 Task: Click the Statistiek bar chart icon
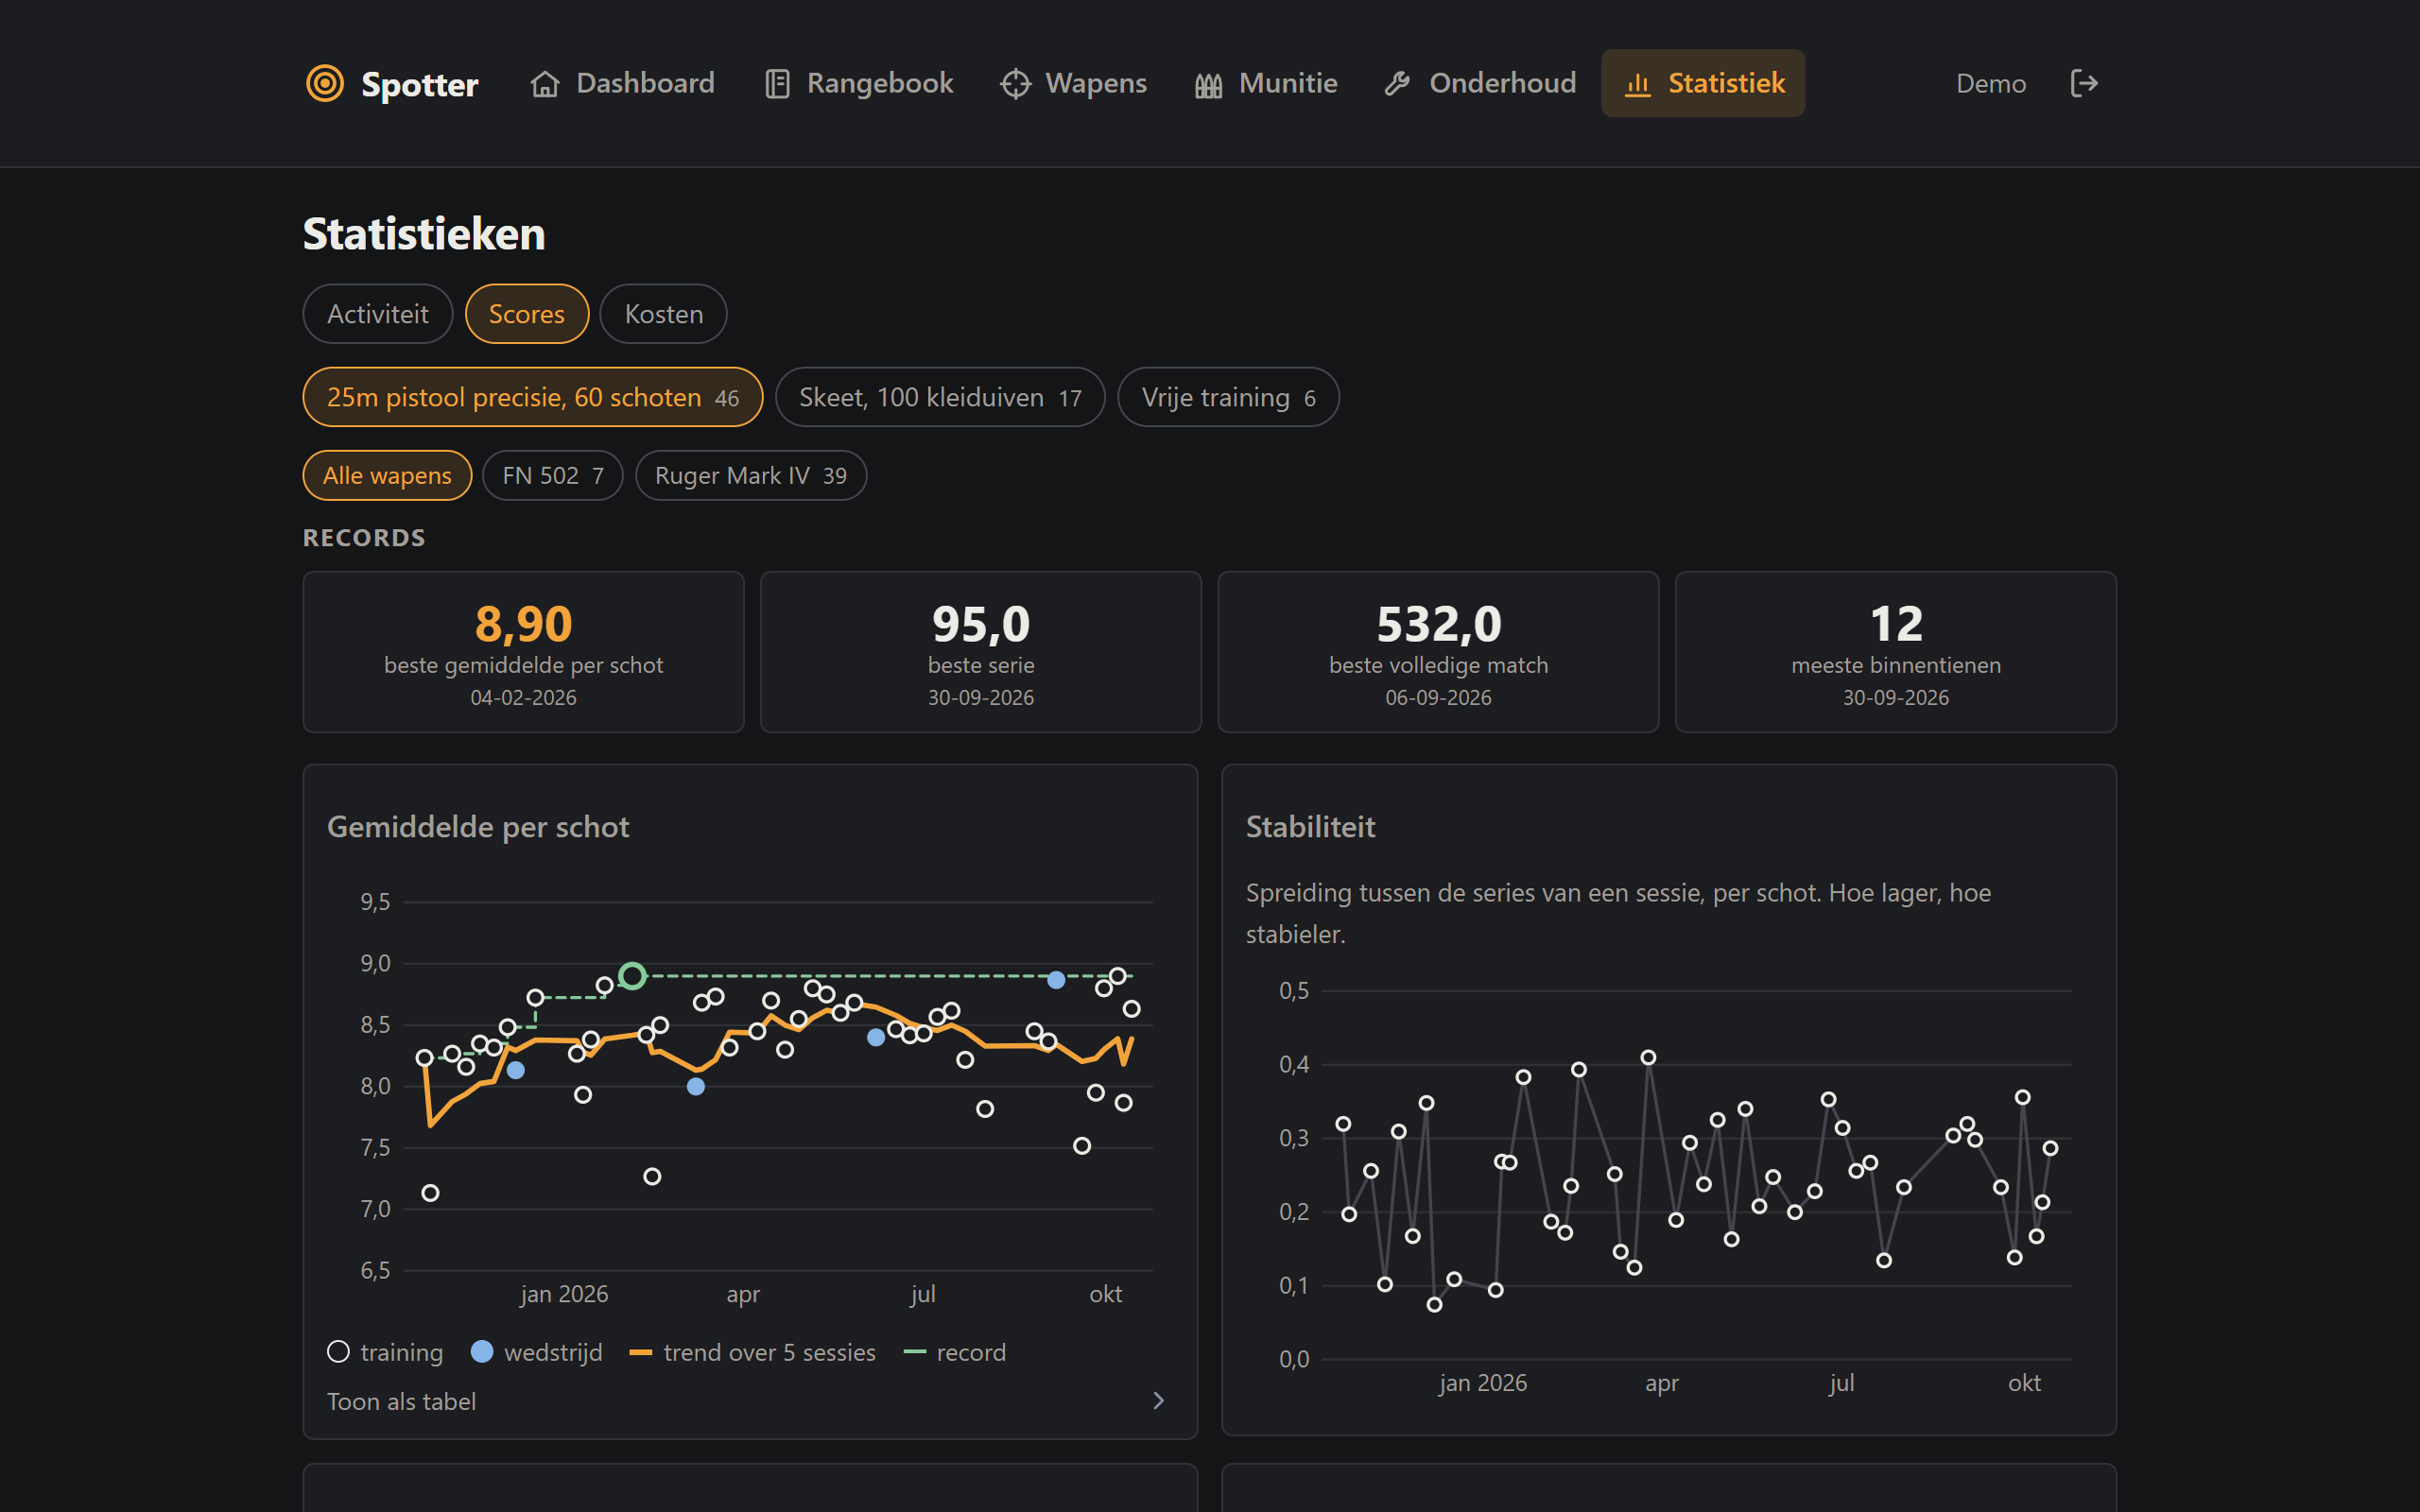pyautogui.click(x=1637, y=84)
